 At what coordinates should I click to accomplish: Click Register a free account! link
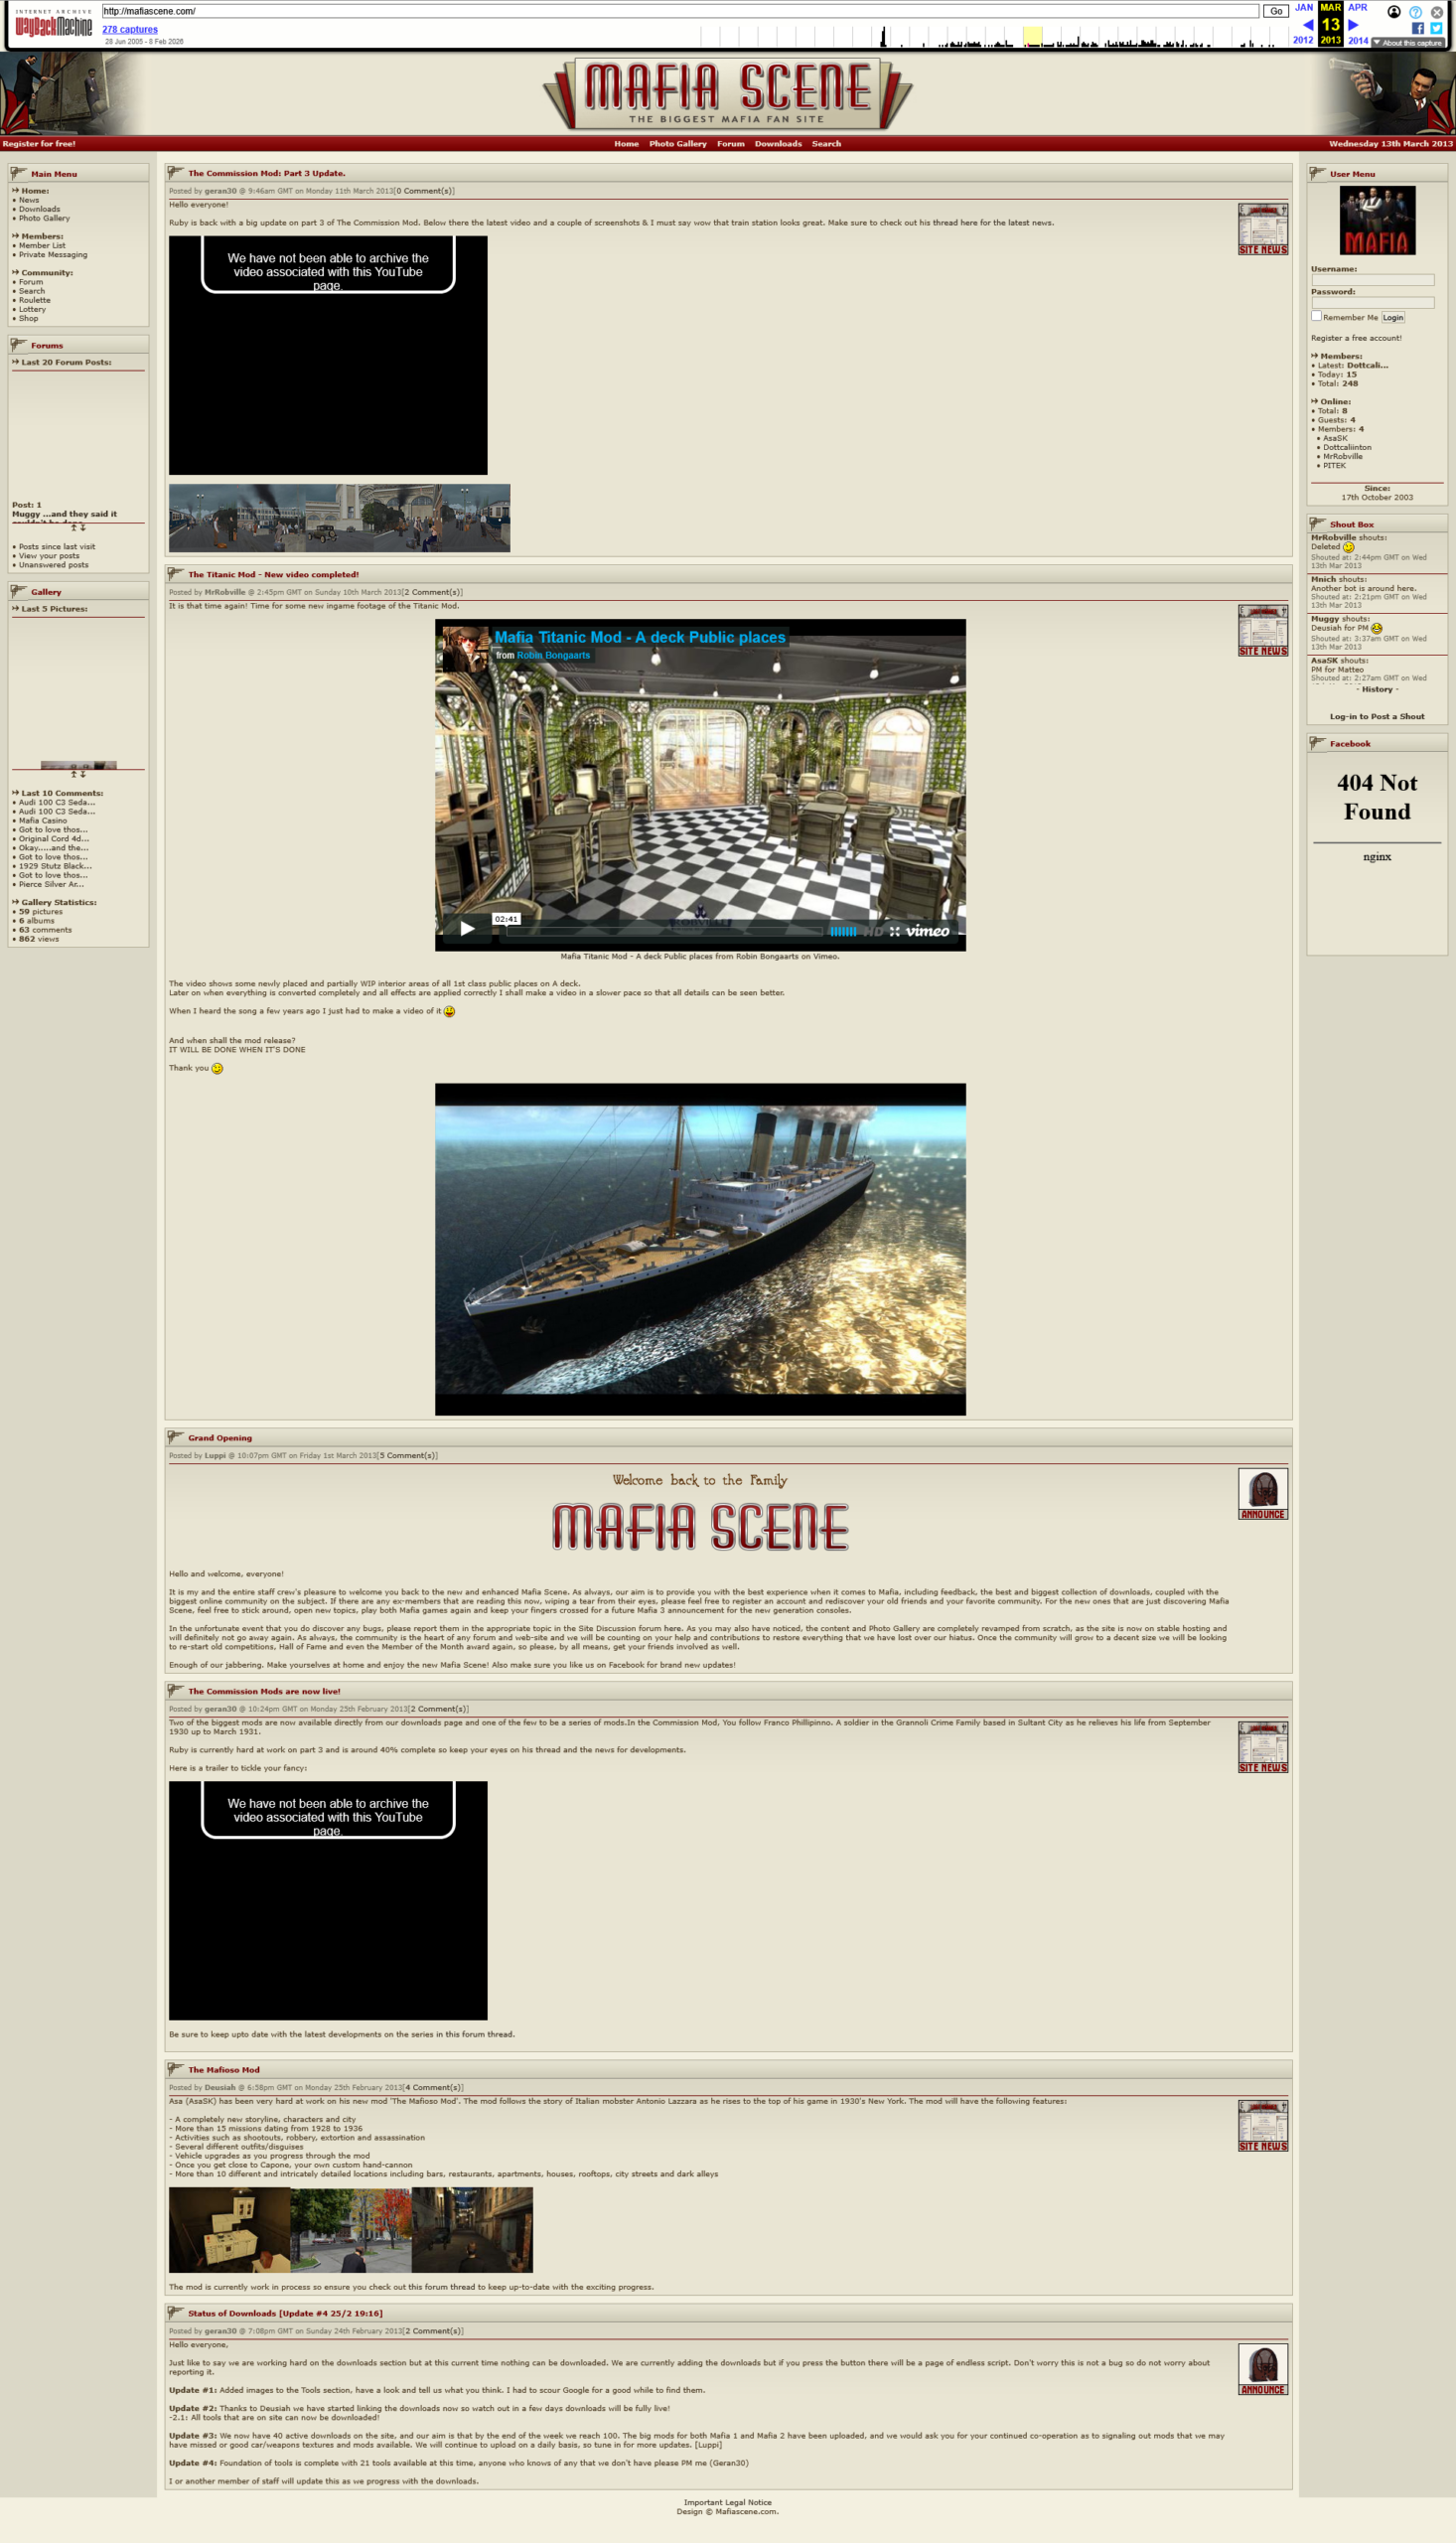[1356, 338]
